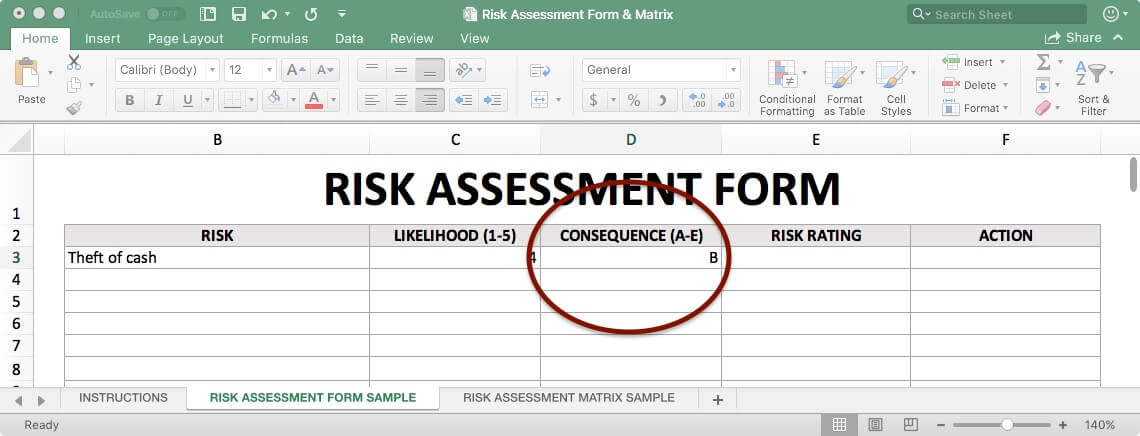Toggle underline formatting
The height and width of the screenshot is (436, 1140).
pos(188,100)
